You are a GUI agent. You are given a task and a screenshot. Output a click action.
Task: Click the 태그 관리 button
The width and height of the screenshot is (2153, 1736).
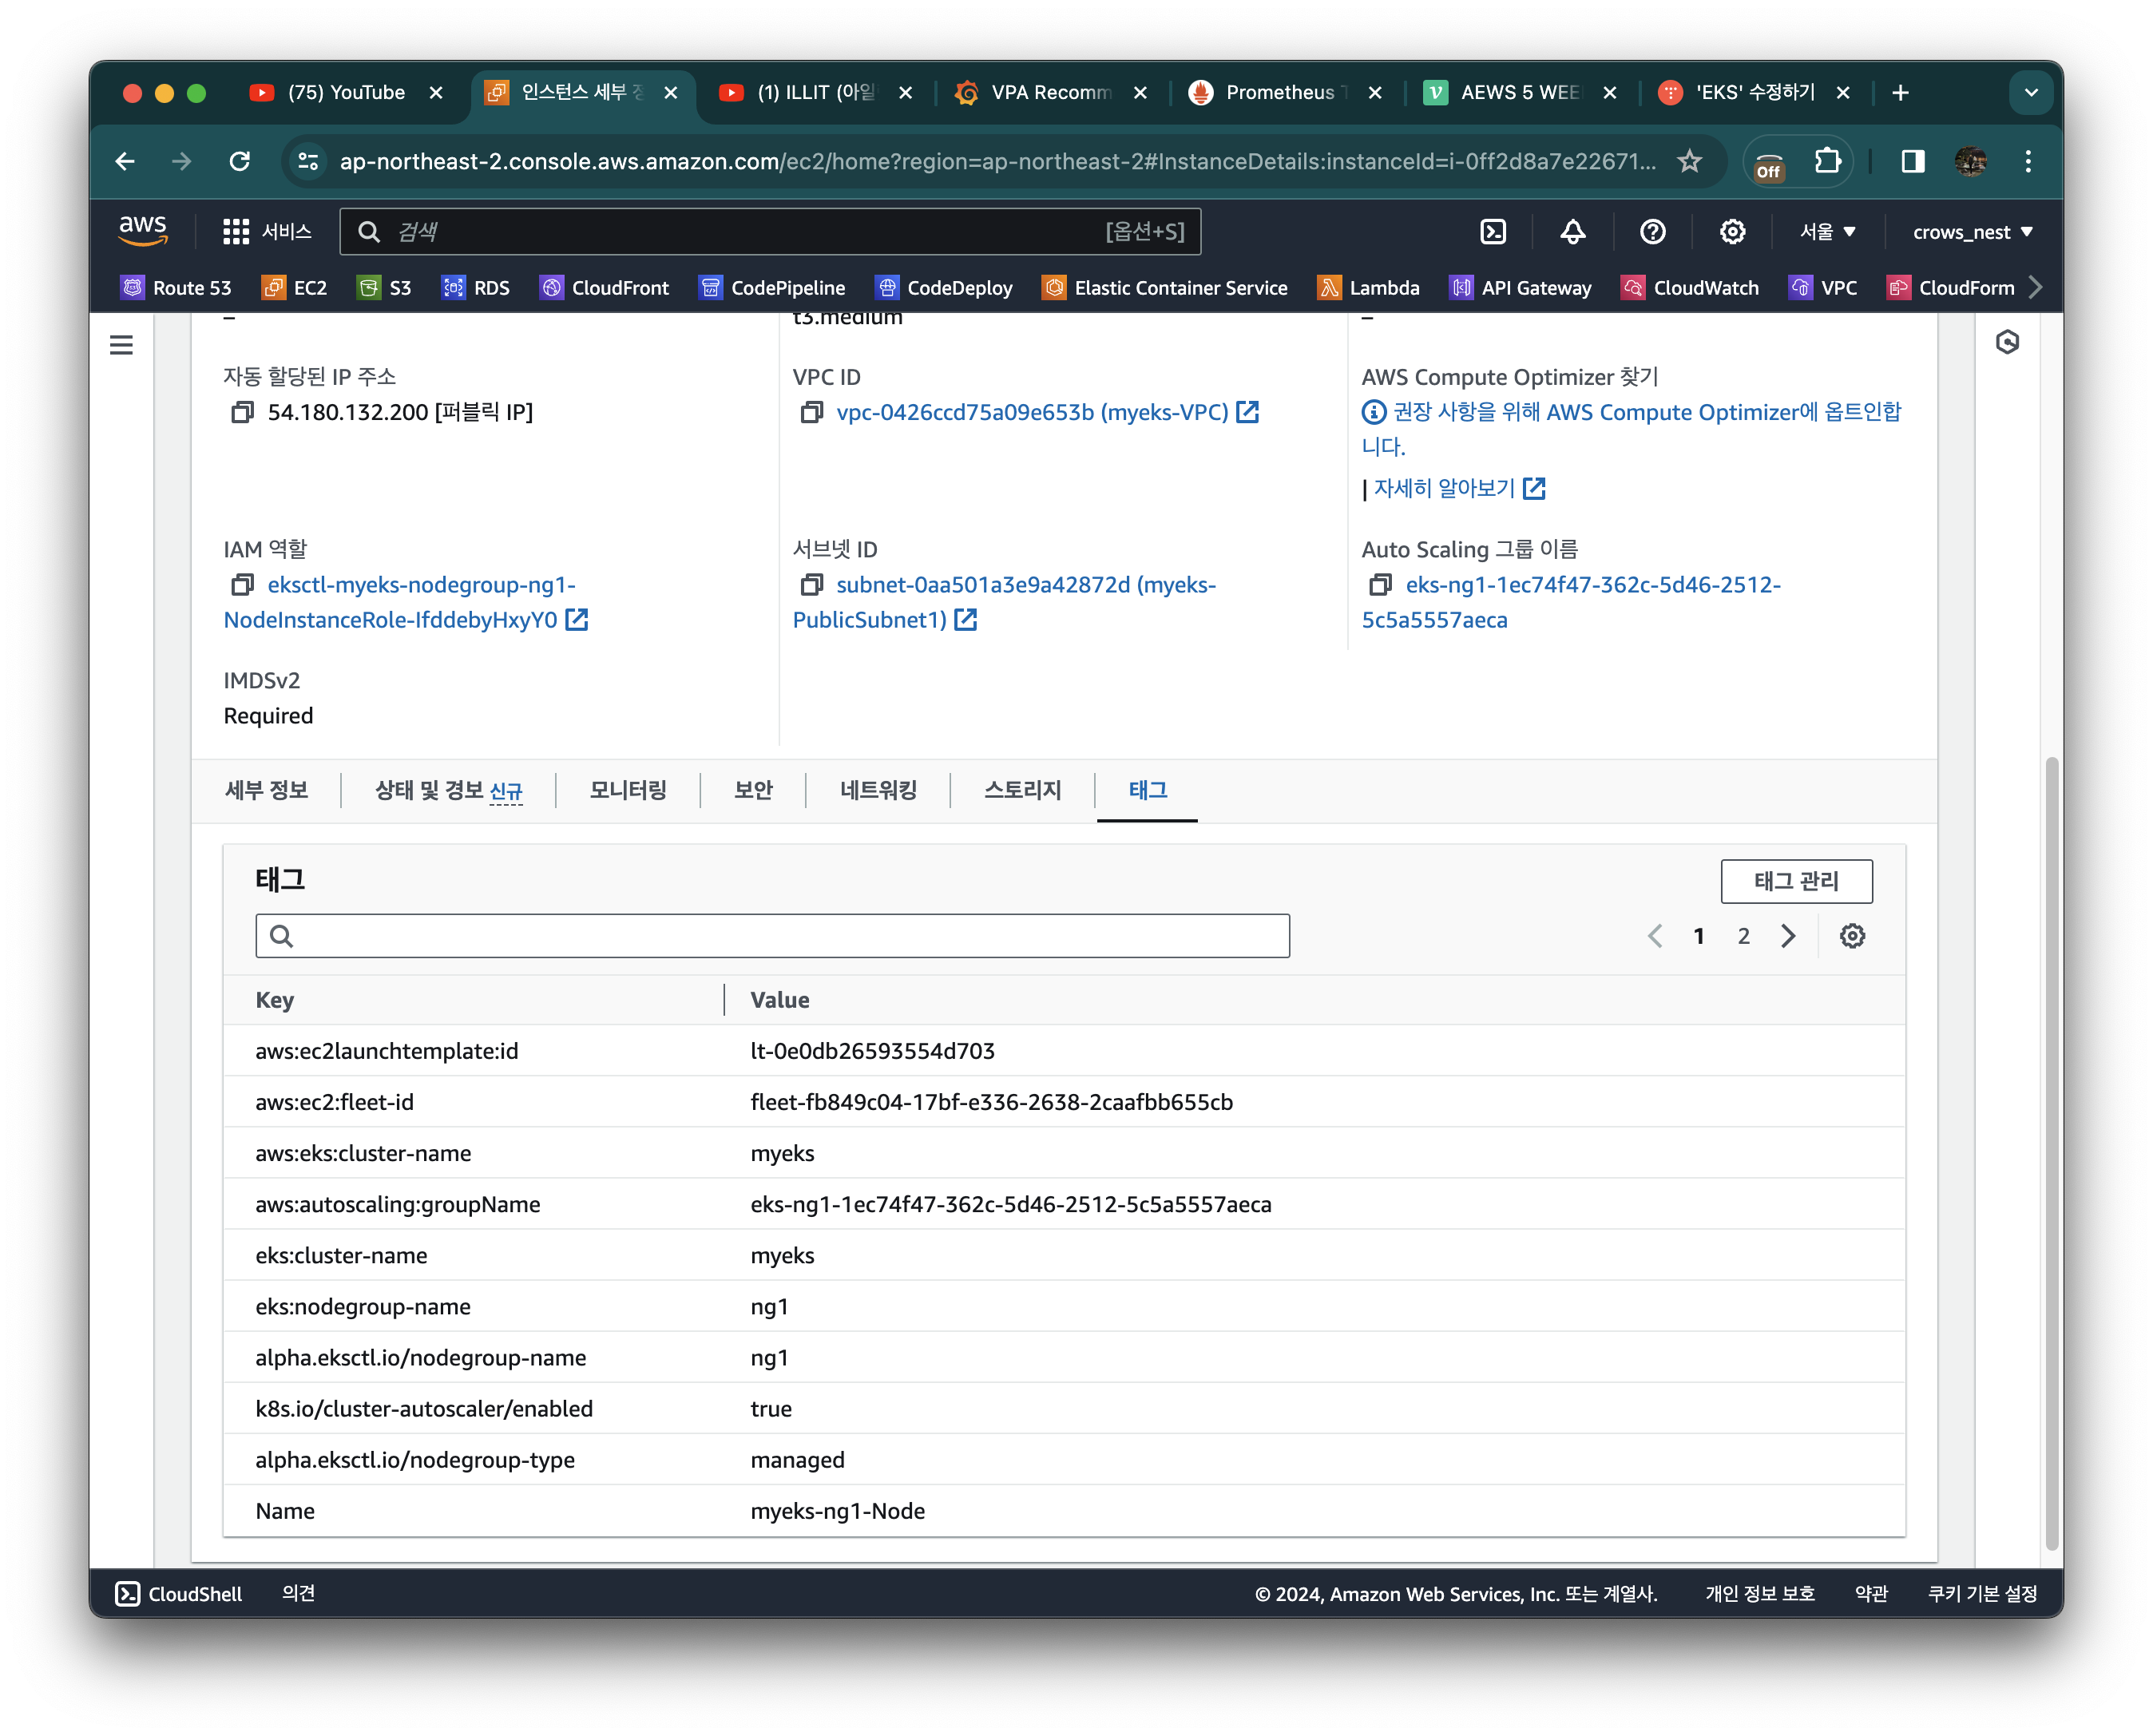pyautogui.click(x=1796, y=881)
